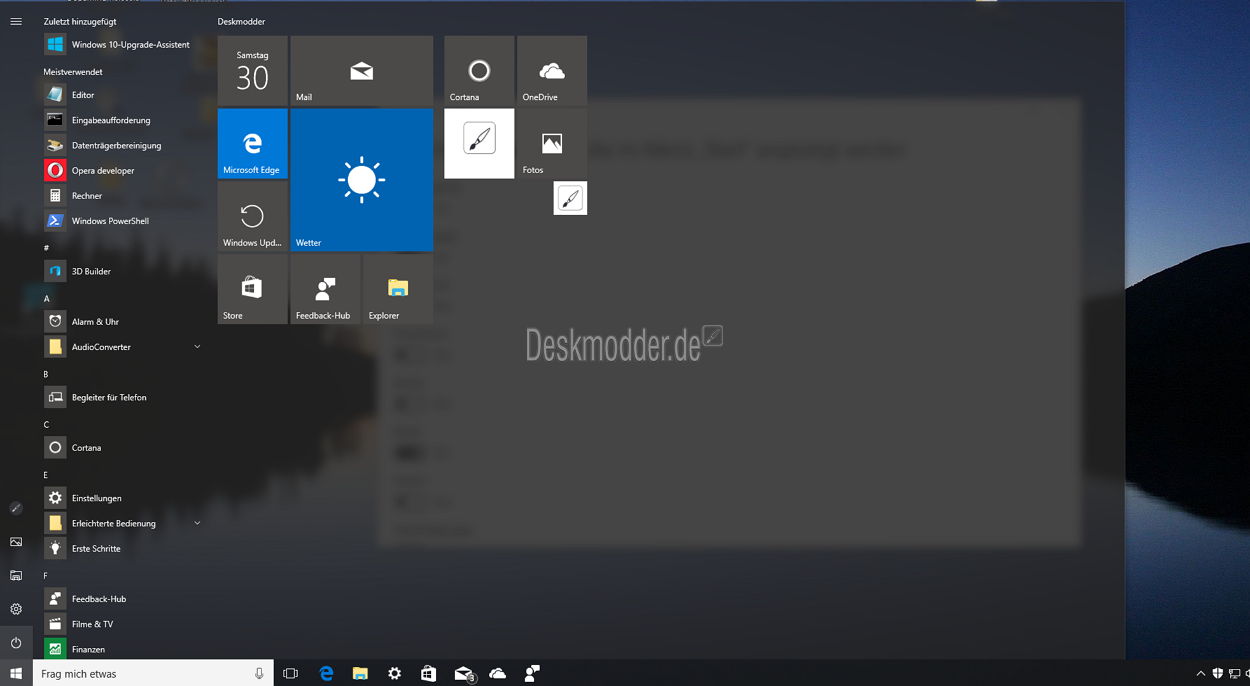Screen dimensions: 1250x686
Task: Open the Wetter weather tile
Action: tap(362, 180)
